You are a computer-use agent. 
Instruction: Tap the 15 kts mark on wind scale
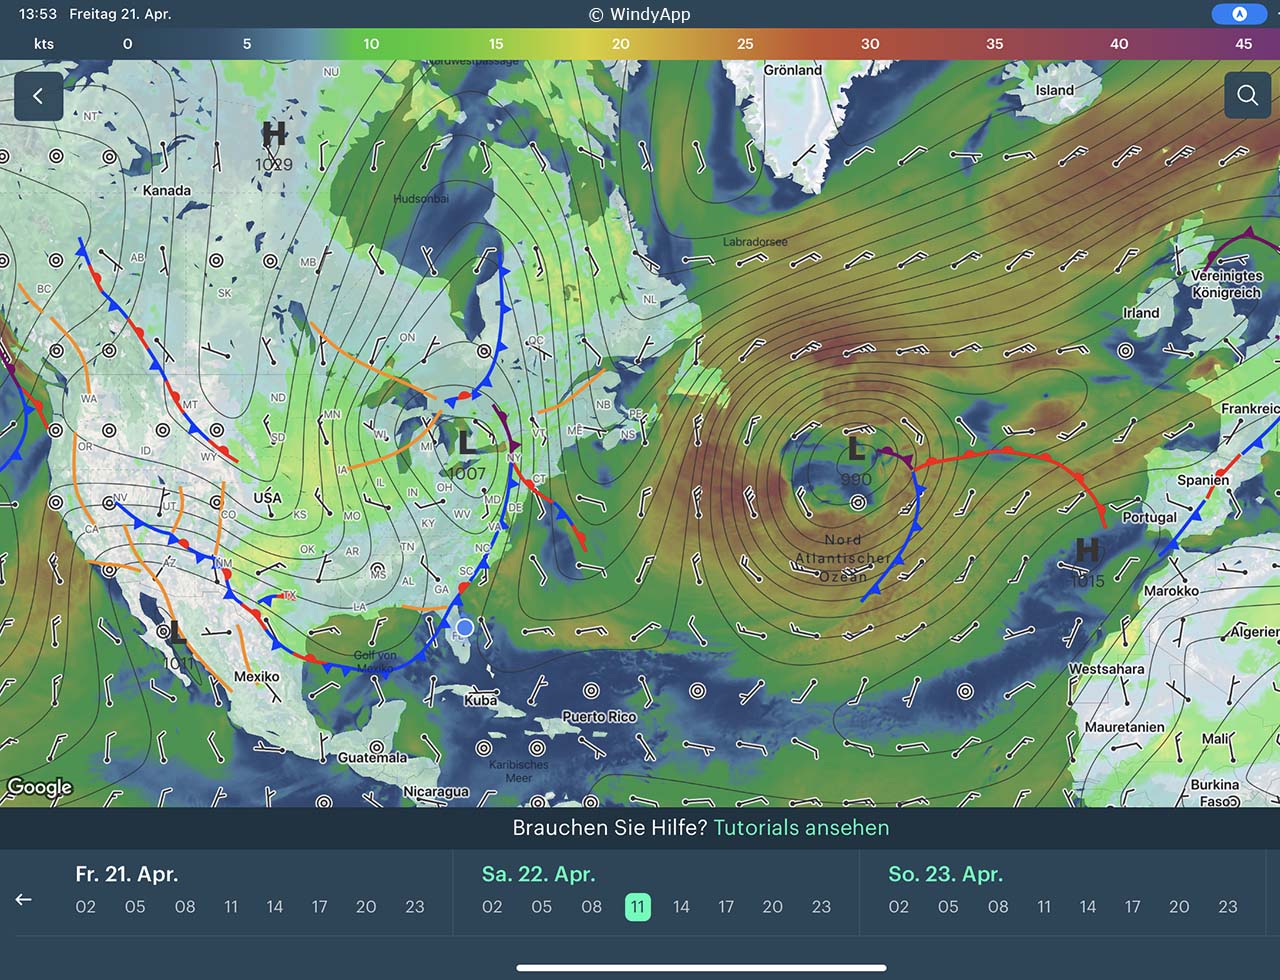(x=496, y=44)
